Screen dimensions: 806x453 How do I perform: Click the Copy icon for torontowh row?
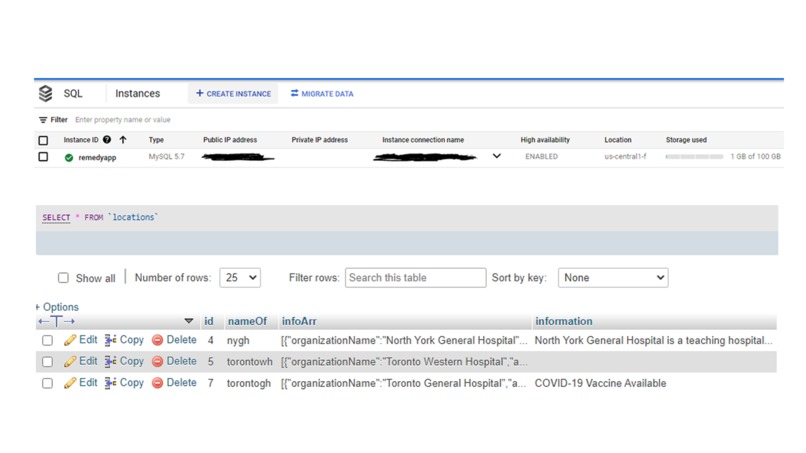111,361
